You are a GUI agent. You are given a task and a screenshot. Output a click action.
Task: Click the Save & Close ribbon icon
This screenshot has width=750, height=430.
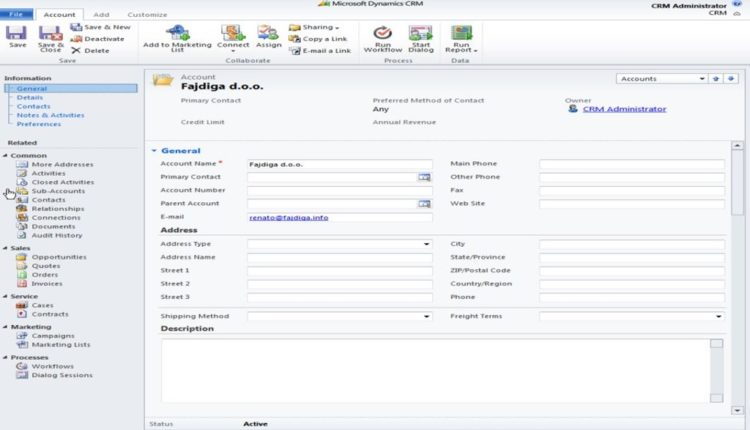[50, 35]
